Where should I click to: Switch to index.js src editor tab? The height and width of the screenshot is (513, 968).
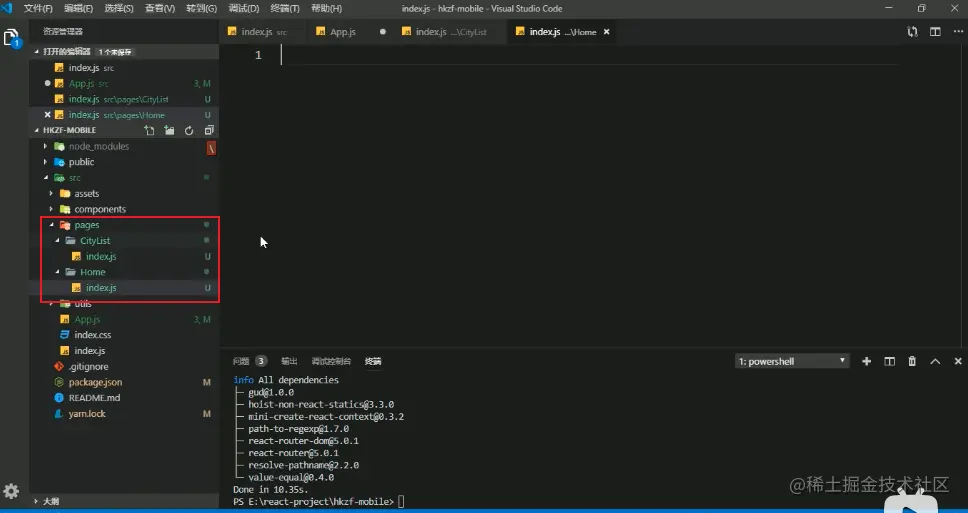pyautogui.click(x=262, y=32)
